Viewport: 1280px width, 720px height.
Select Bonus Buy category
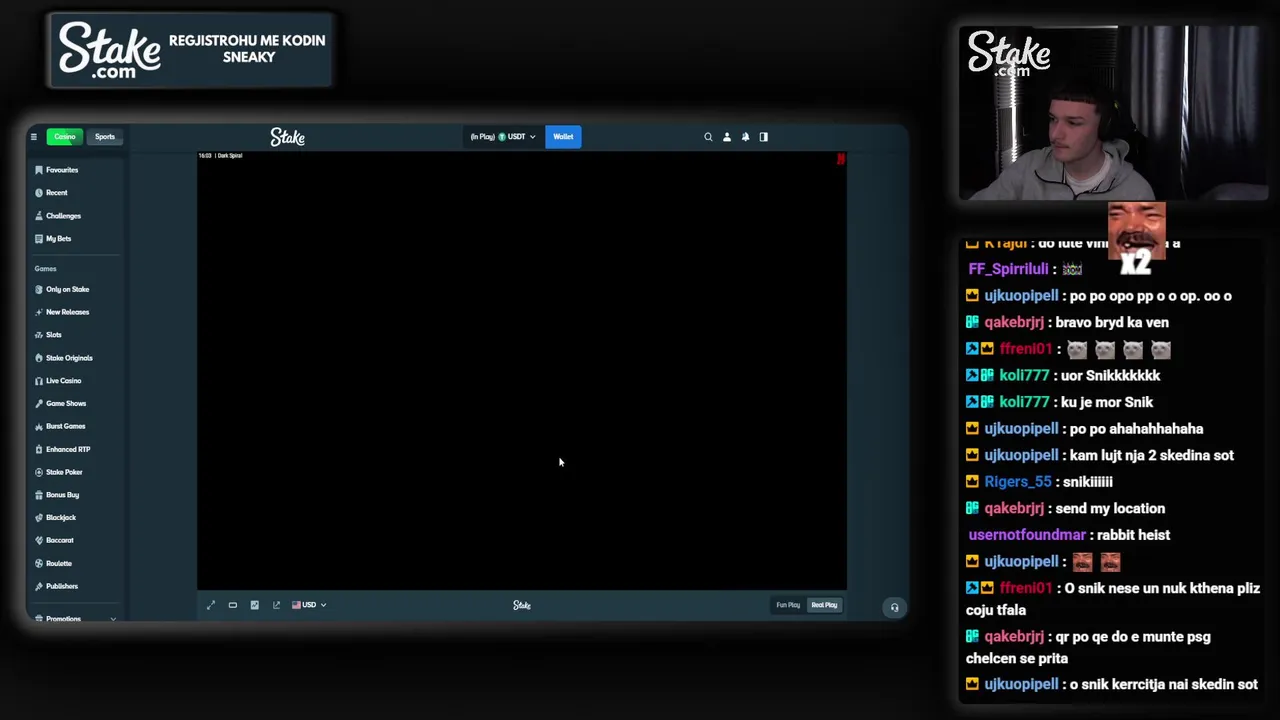[x=75, y=495]
